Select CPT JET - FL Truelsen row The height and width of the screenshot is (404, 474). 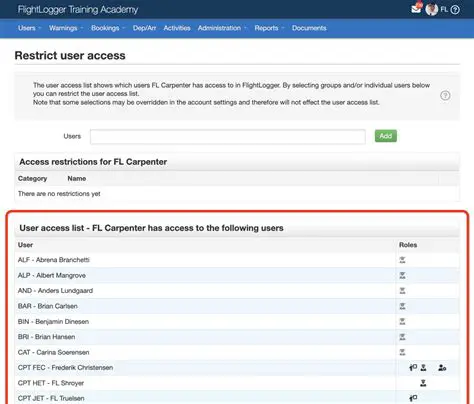(237, 397)
